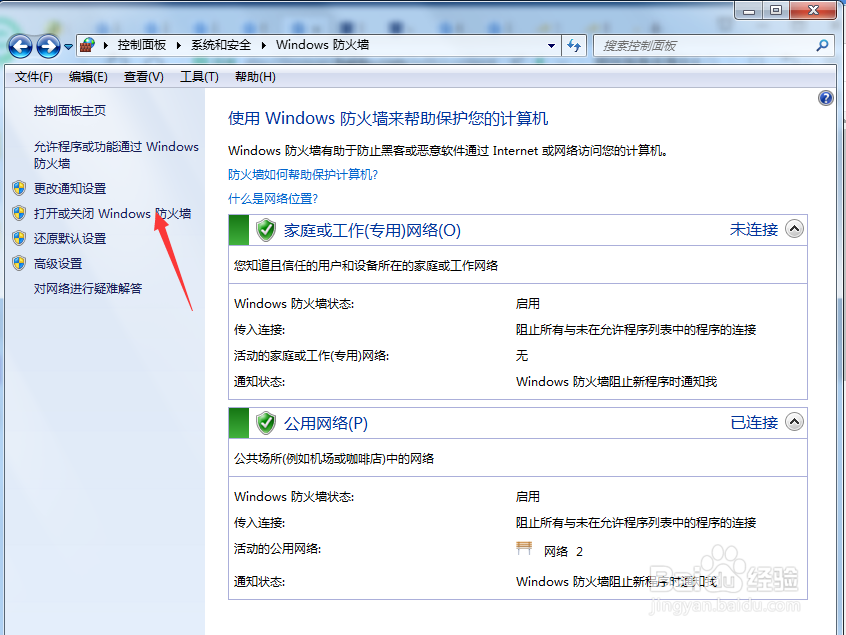Click shield icon beside 打开或关闭 Windows 防火墙
The image size is (846, 635).
point(19,213)
